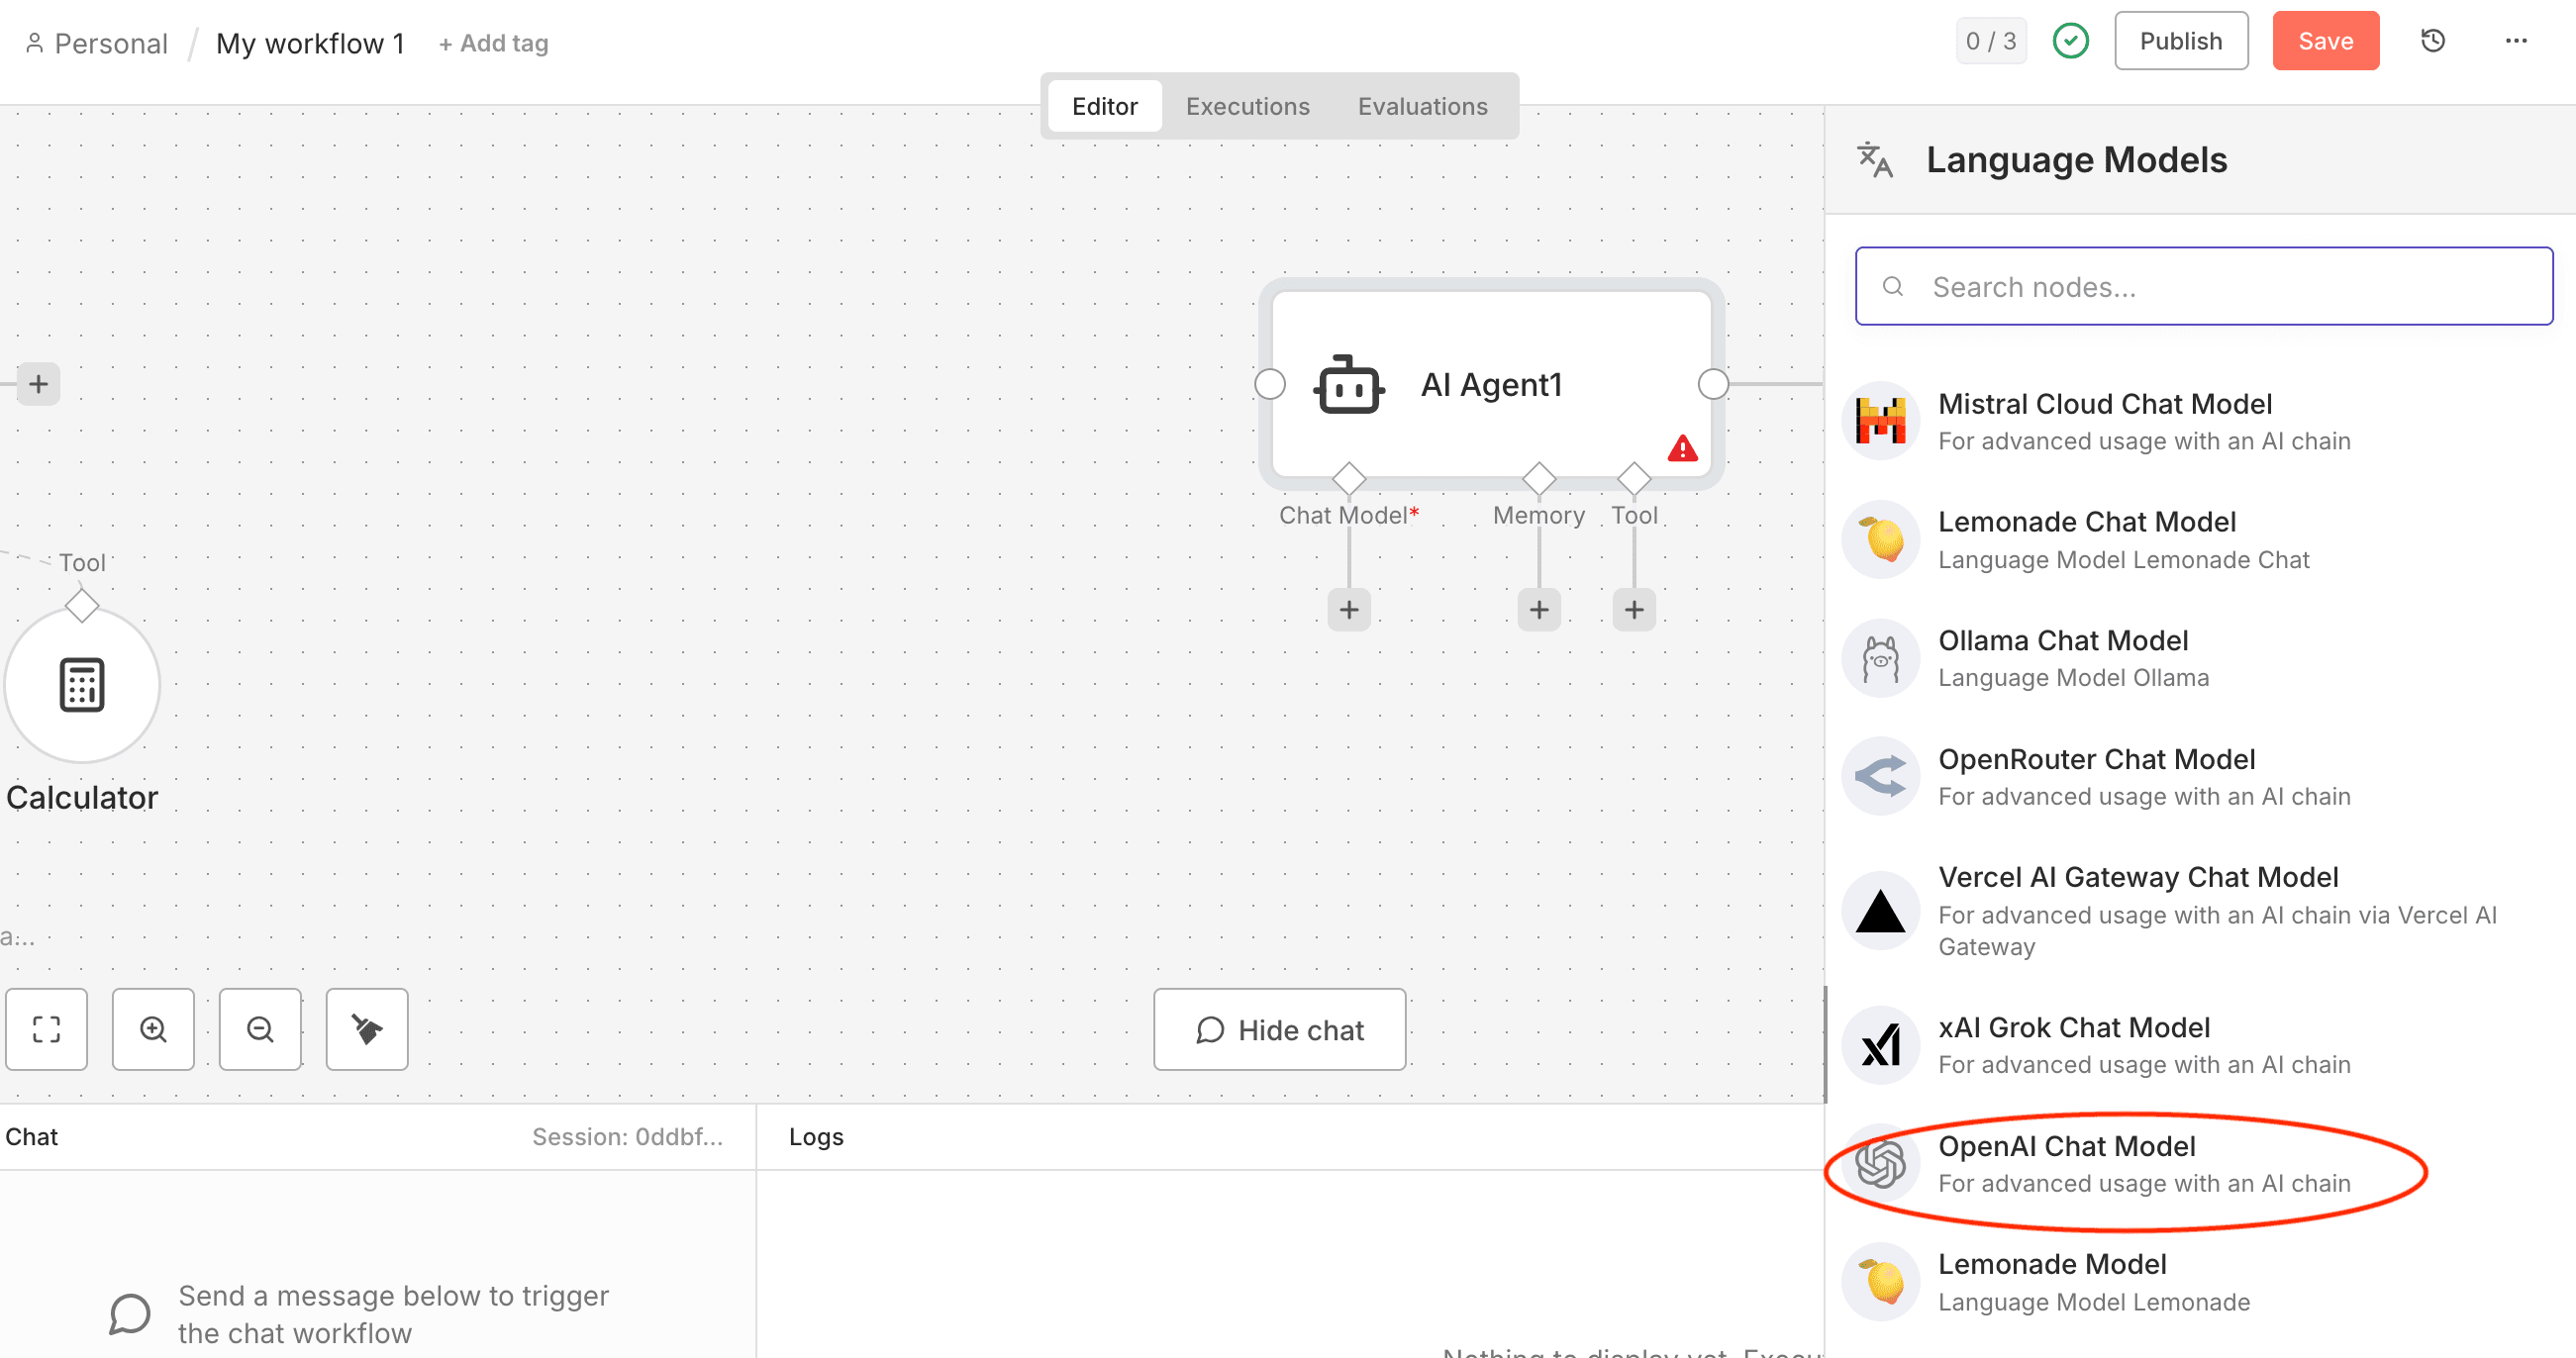
Task: Click the Calculator tool node on canvas
Action: (x=82, y=684)
